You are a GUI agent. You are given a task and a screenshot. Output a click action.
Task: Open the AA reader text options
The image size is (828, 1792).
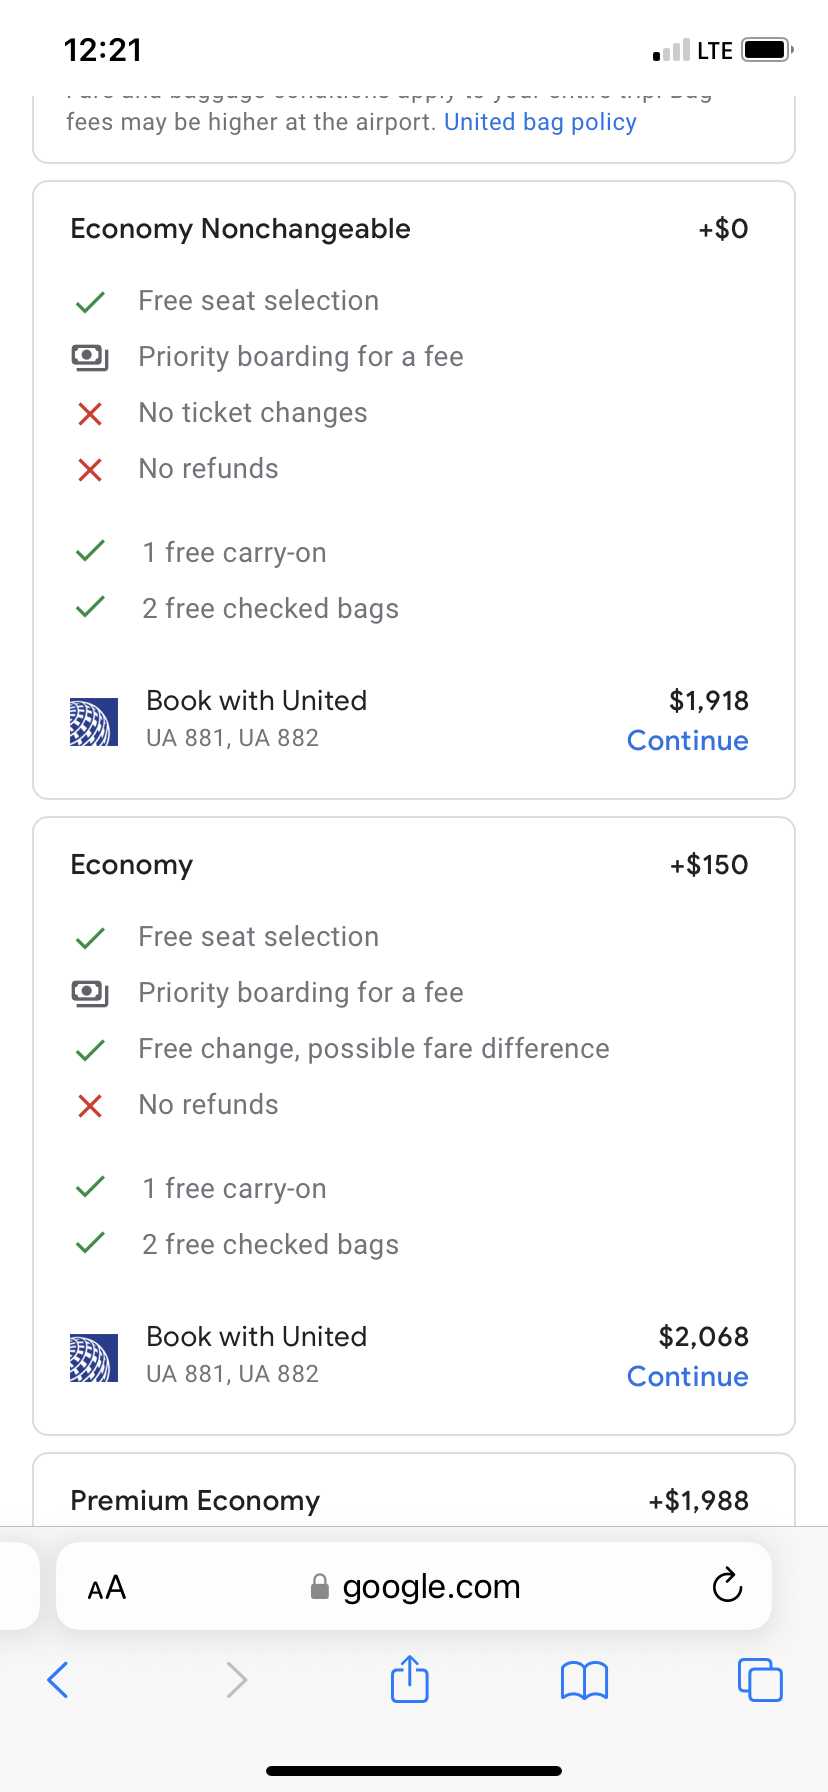(x=107, y=1587)
